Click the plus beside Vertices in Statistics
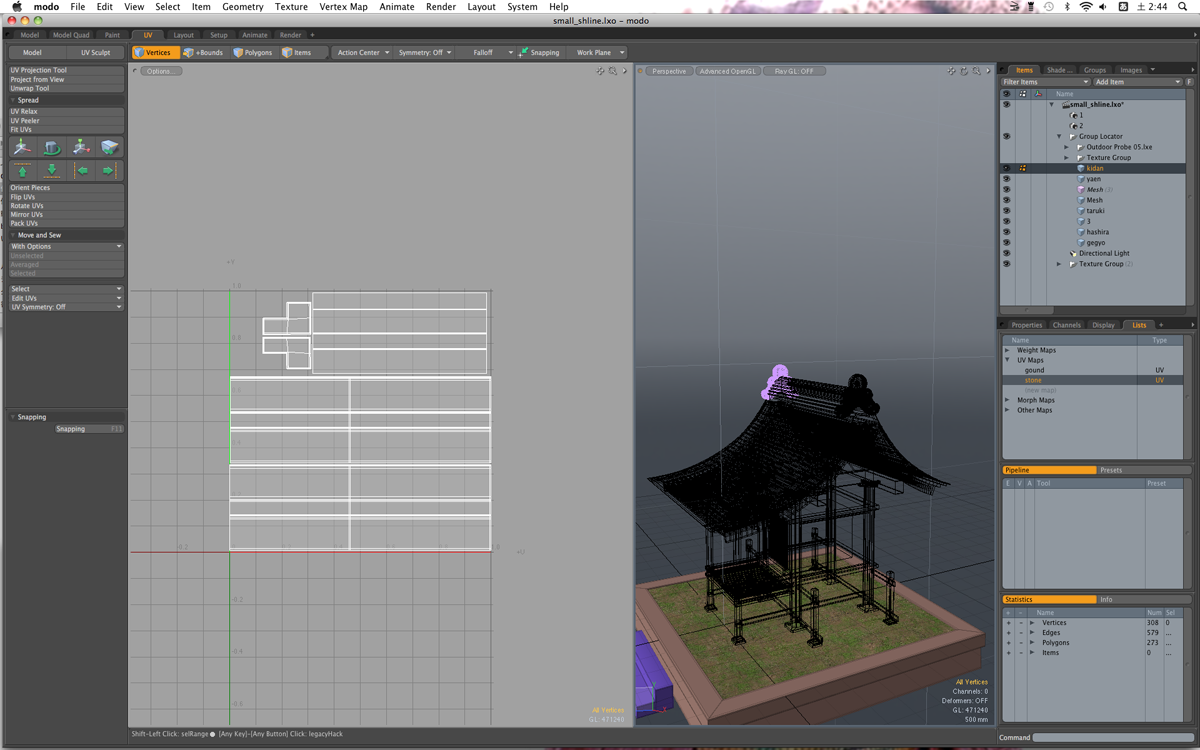Screen dimensions: 1200x750 pos(1008,623)
